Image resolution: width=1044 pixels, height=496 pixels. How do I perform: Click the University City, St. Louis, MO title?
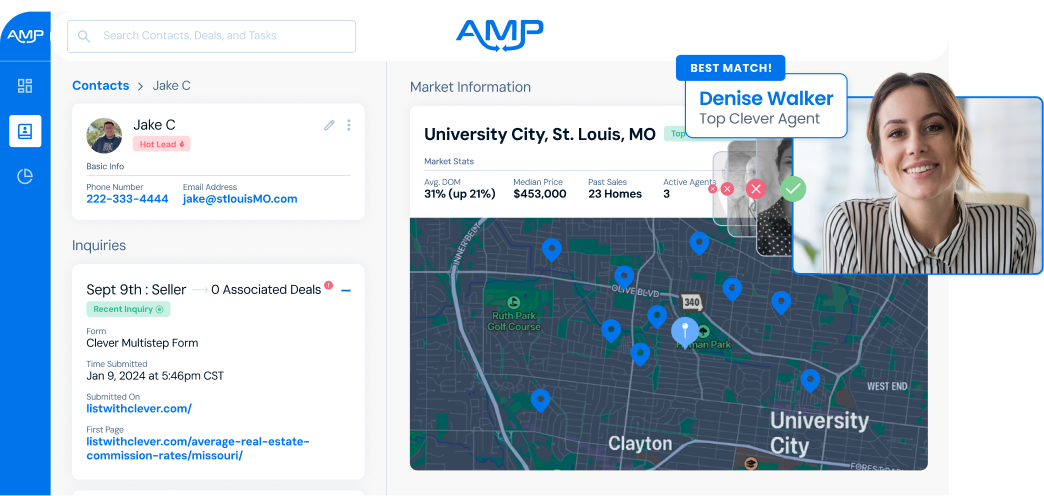coord(540,134)
